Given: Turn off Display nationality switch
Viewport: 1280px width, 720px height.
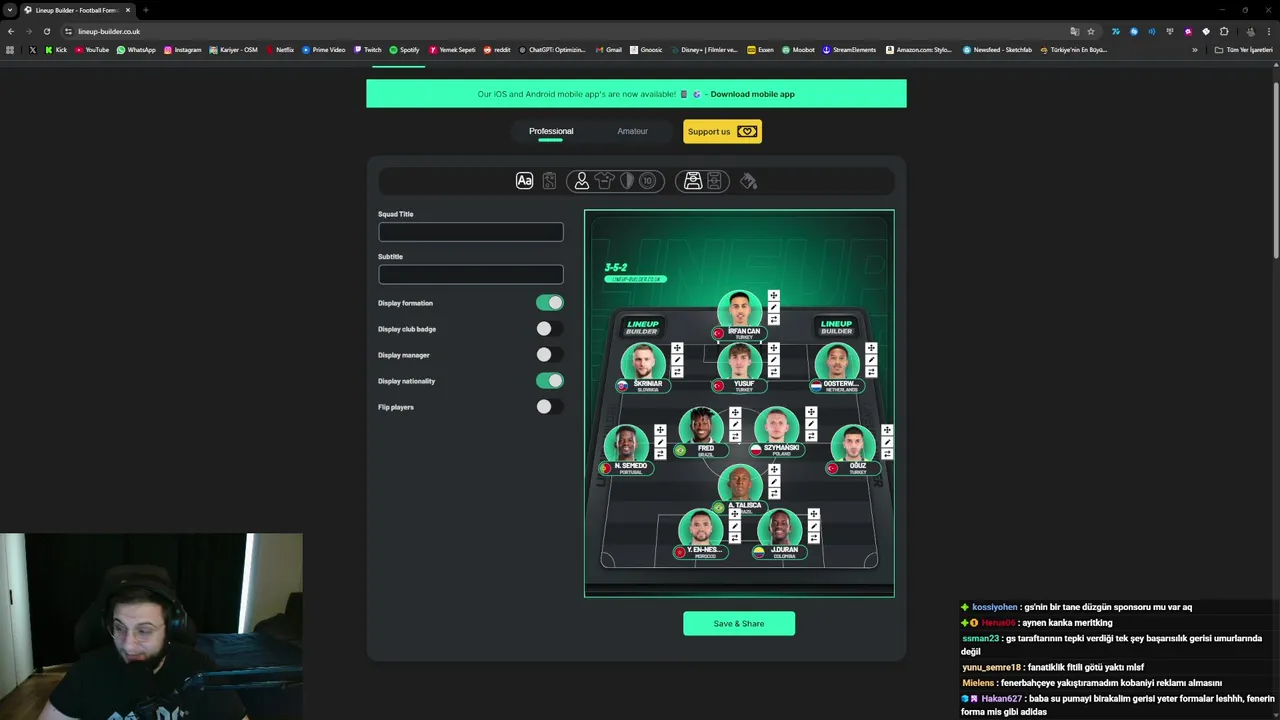Looking at the screenshot, I should coord(550,381).
